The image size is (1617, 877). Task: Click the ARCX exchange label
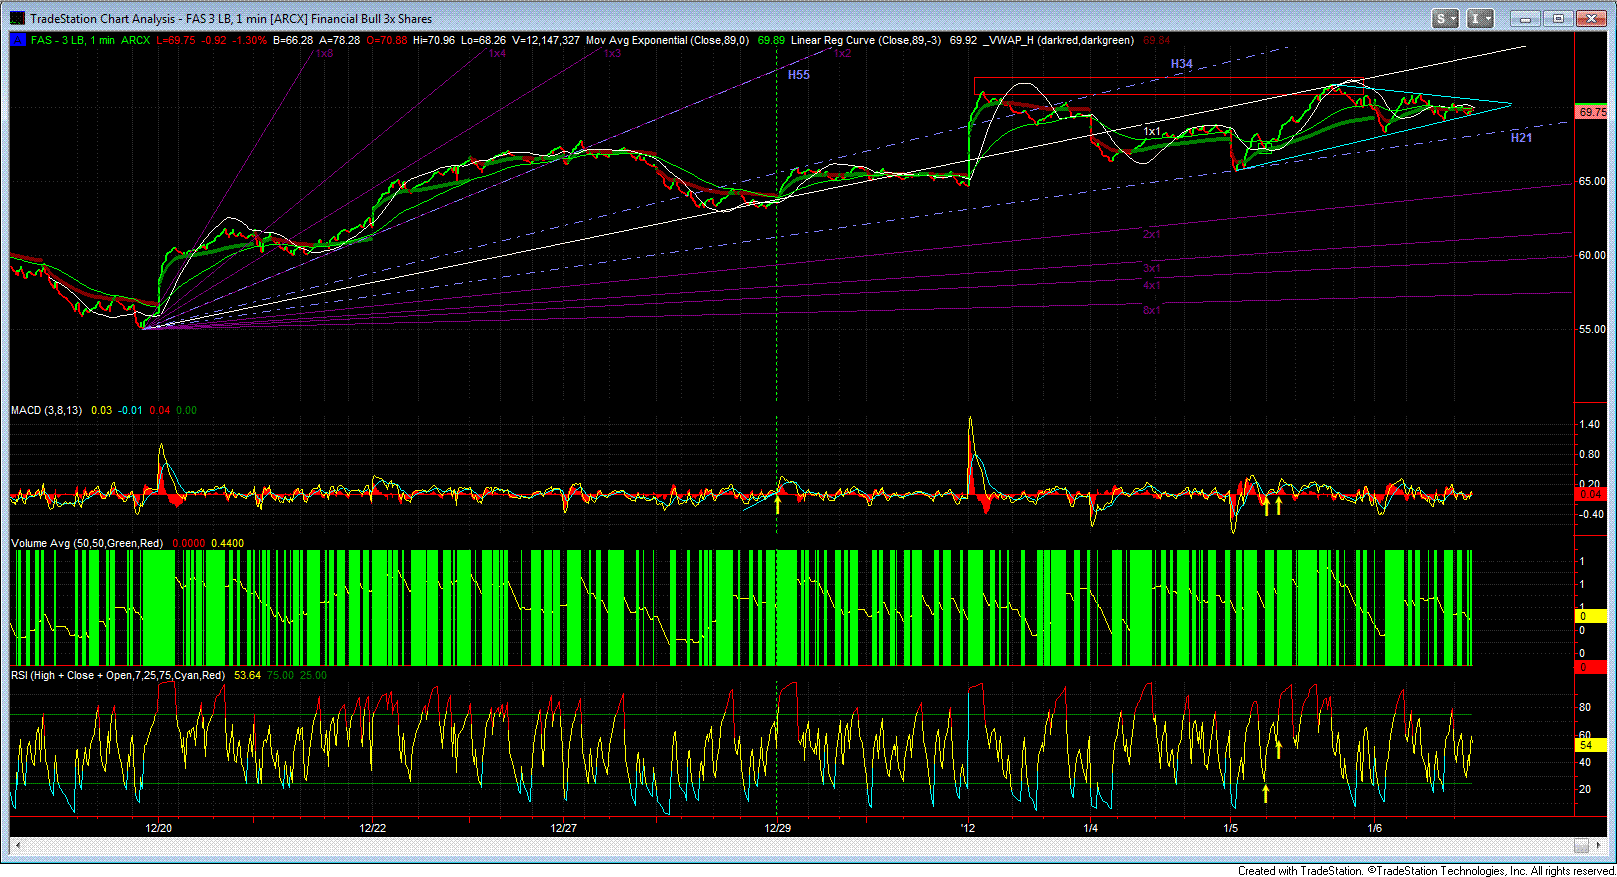tap(136, 40)
